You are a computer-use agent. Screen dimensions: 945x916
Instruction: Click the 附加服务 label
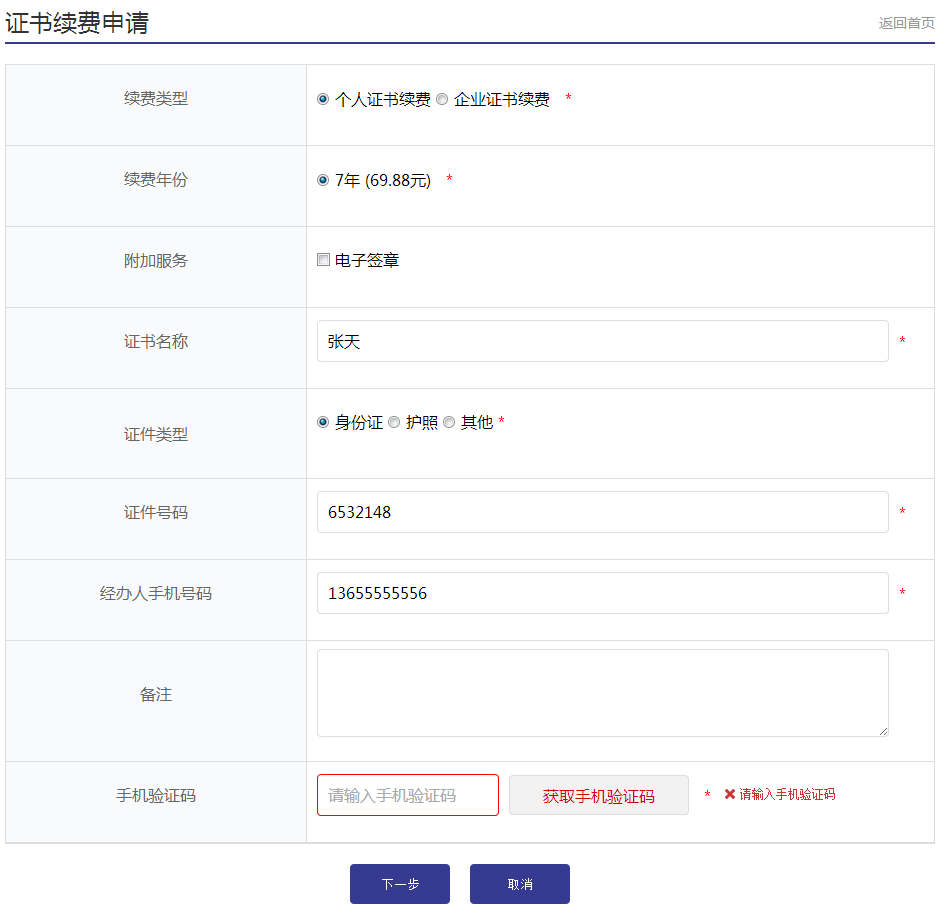click(156, 260)
